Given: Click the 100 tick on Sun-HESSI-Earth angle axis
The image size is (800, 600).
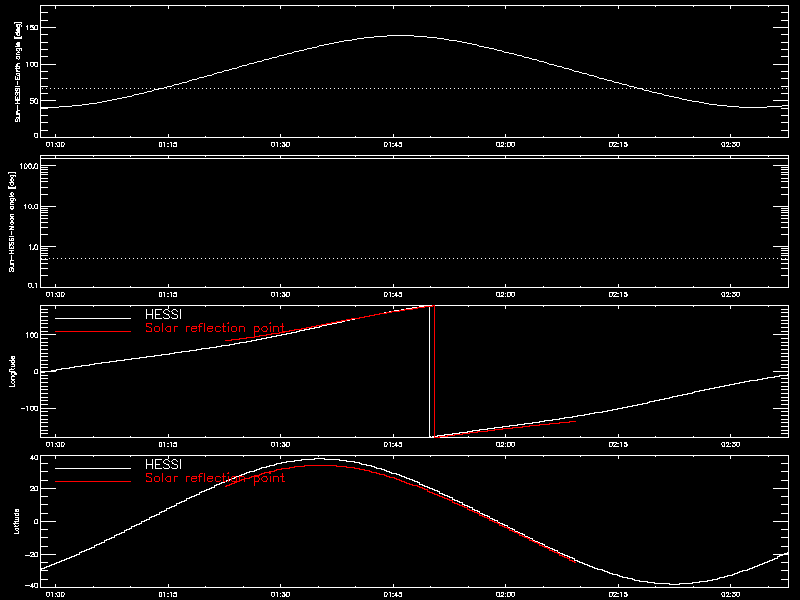Looking at the screenshot, I should [x=32, y=64].
